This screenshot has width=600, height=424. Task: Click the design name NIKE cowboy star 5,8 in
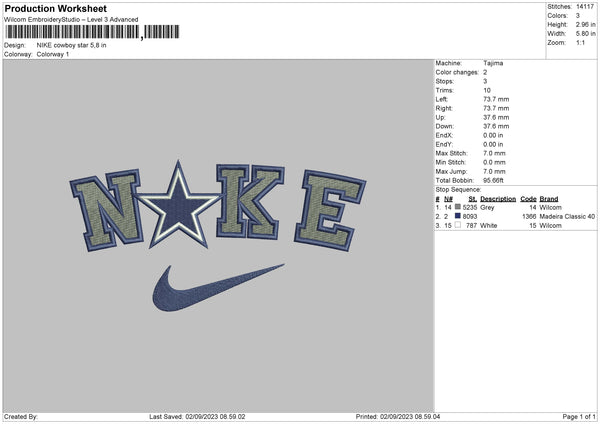(72, 45)
